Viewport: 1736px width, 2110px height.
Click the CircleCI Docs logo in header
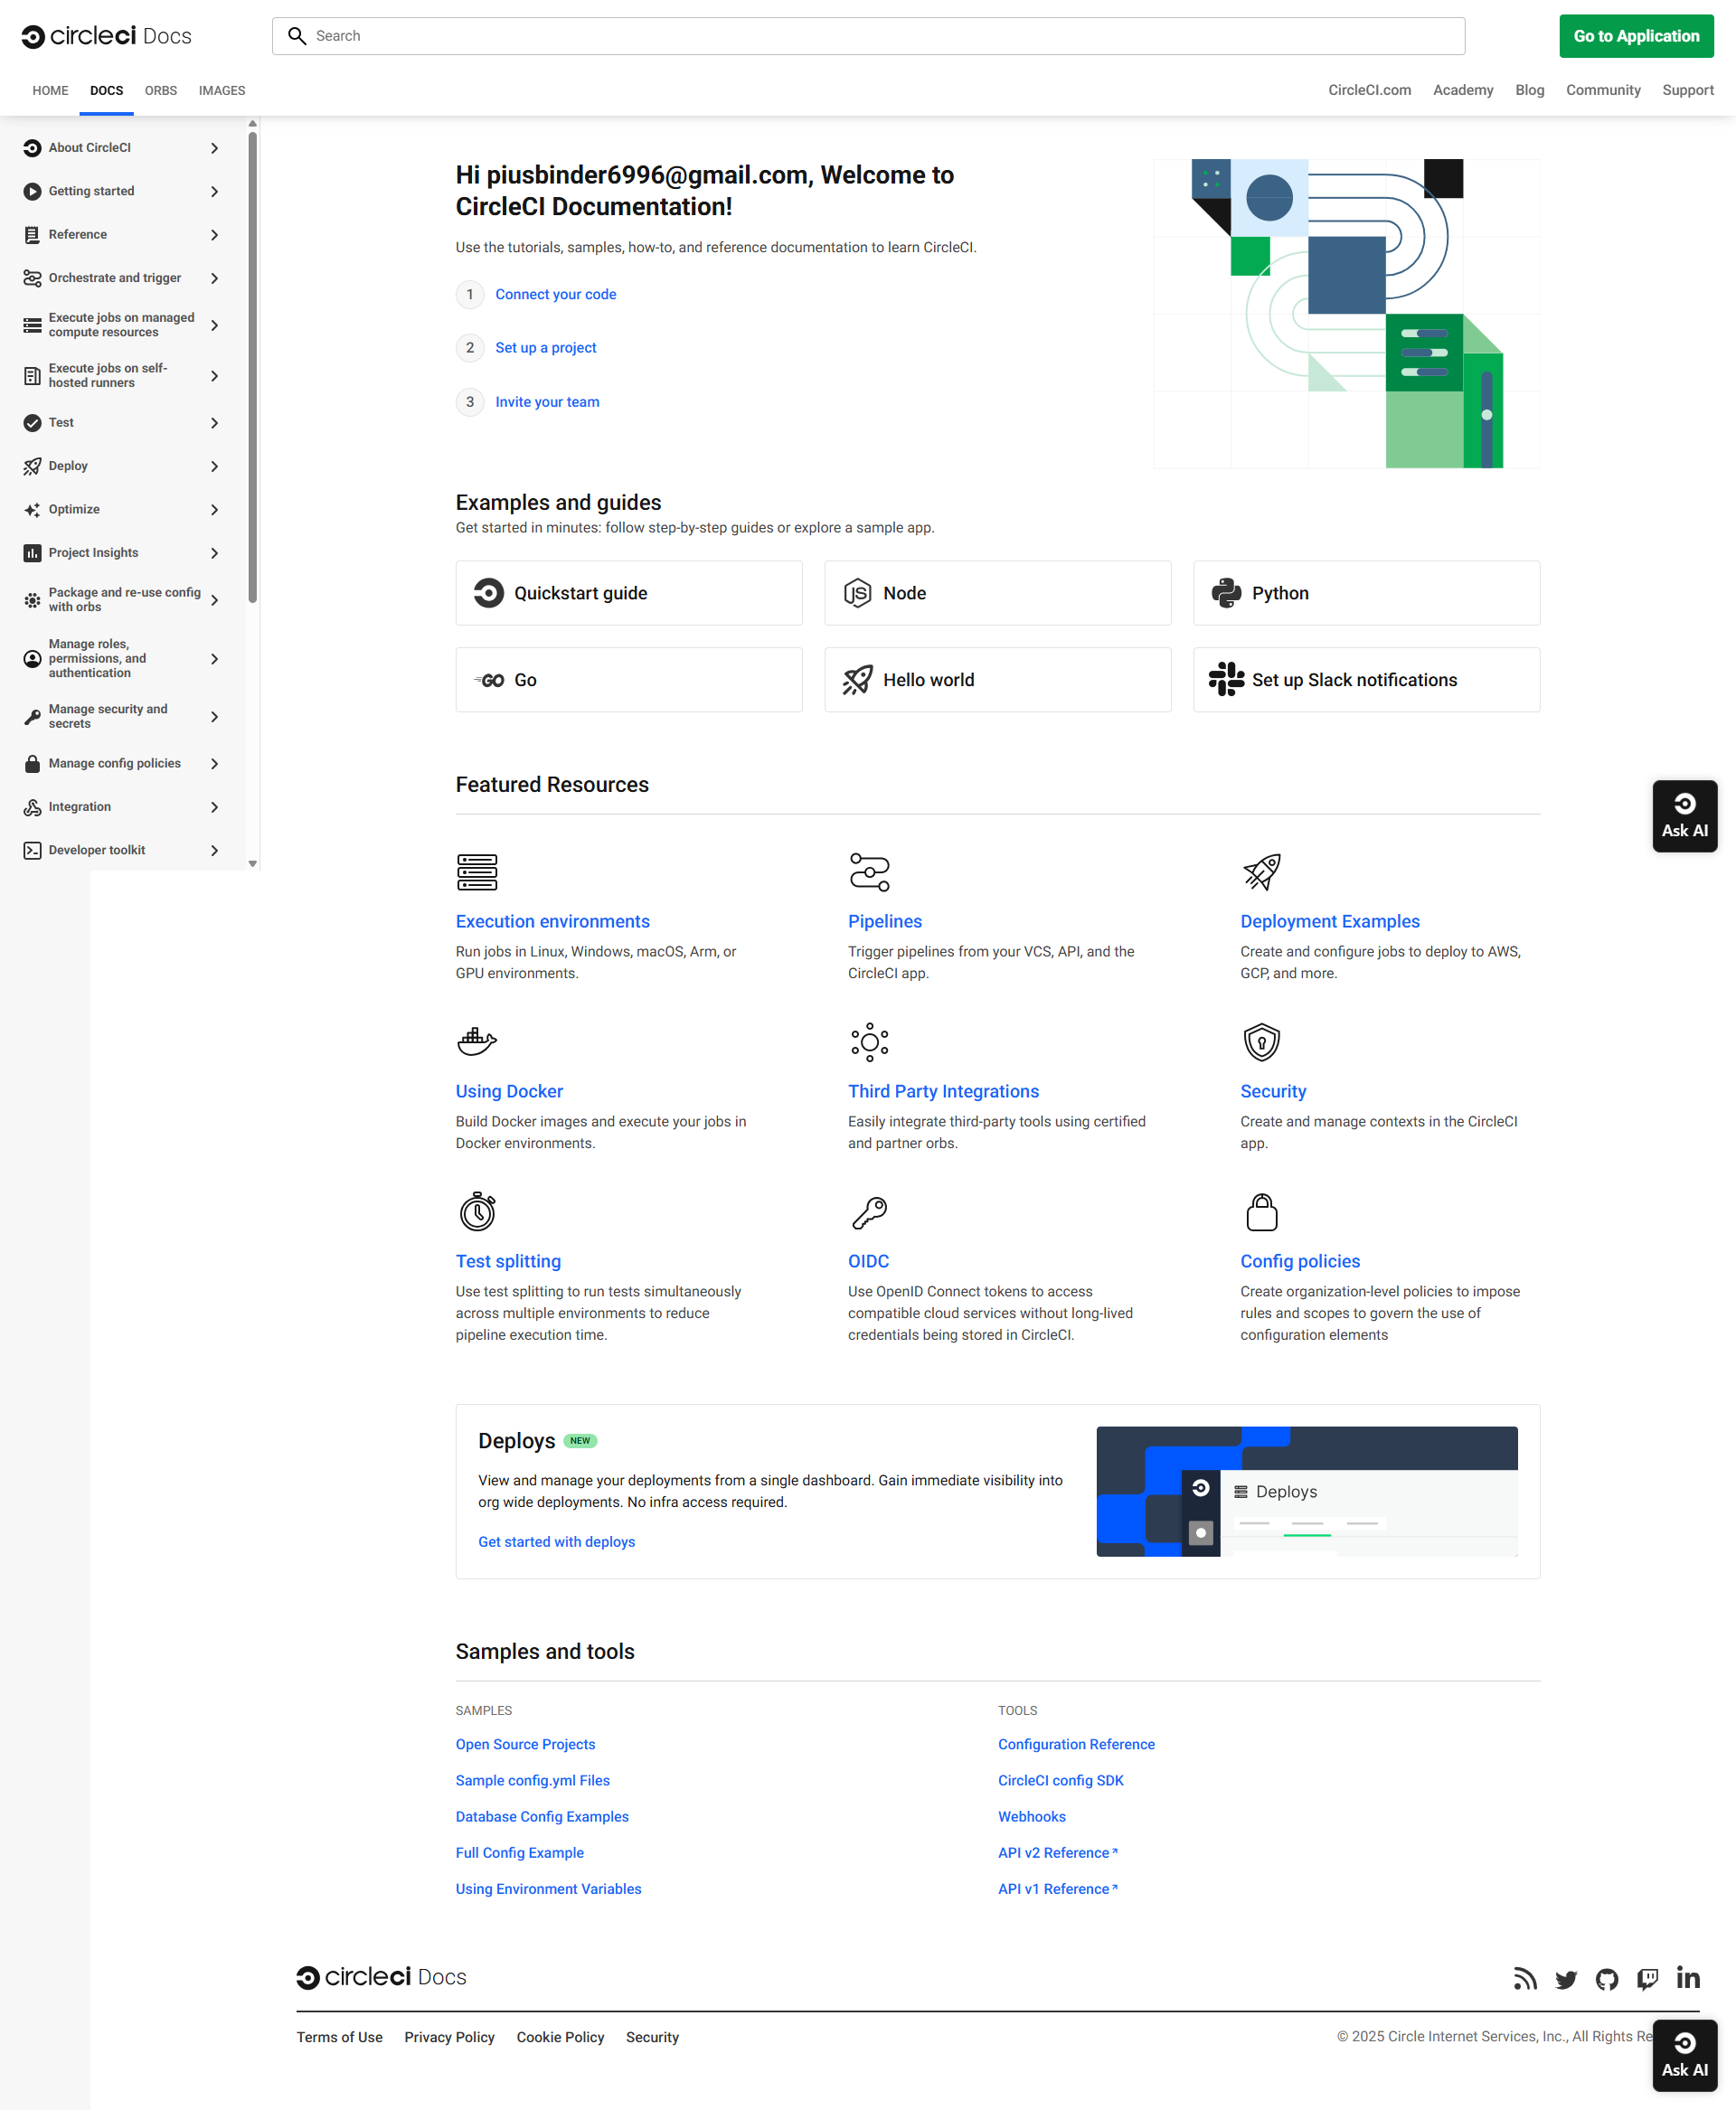106,36
